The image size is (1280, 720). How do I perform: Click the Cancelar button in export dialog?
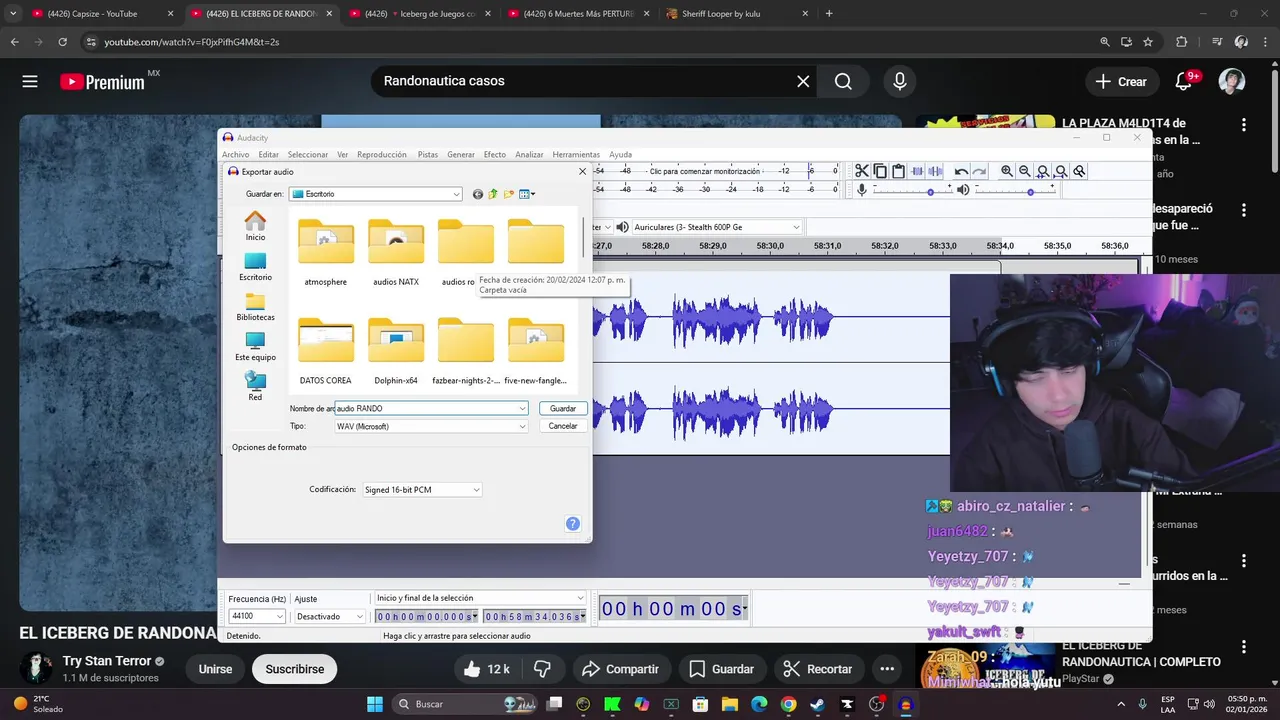tap(563, 426)
